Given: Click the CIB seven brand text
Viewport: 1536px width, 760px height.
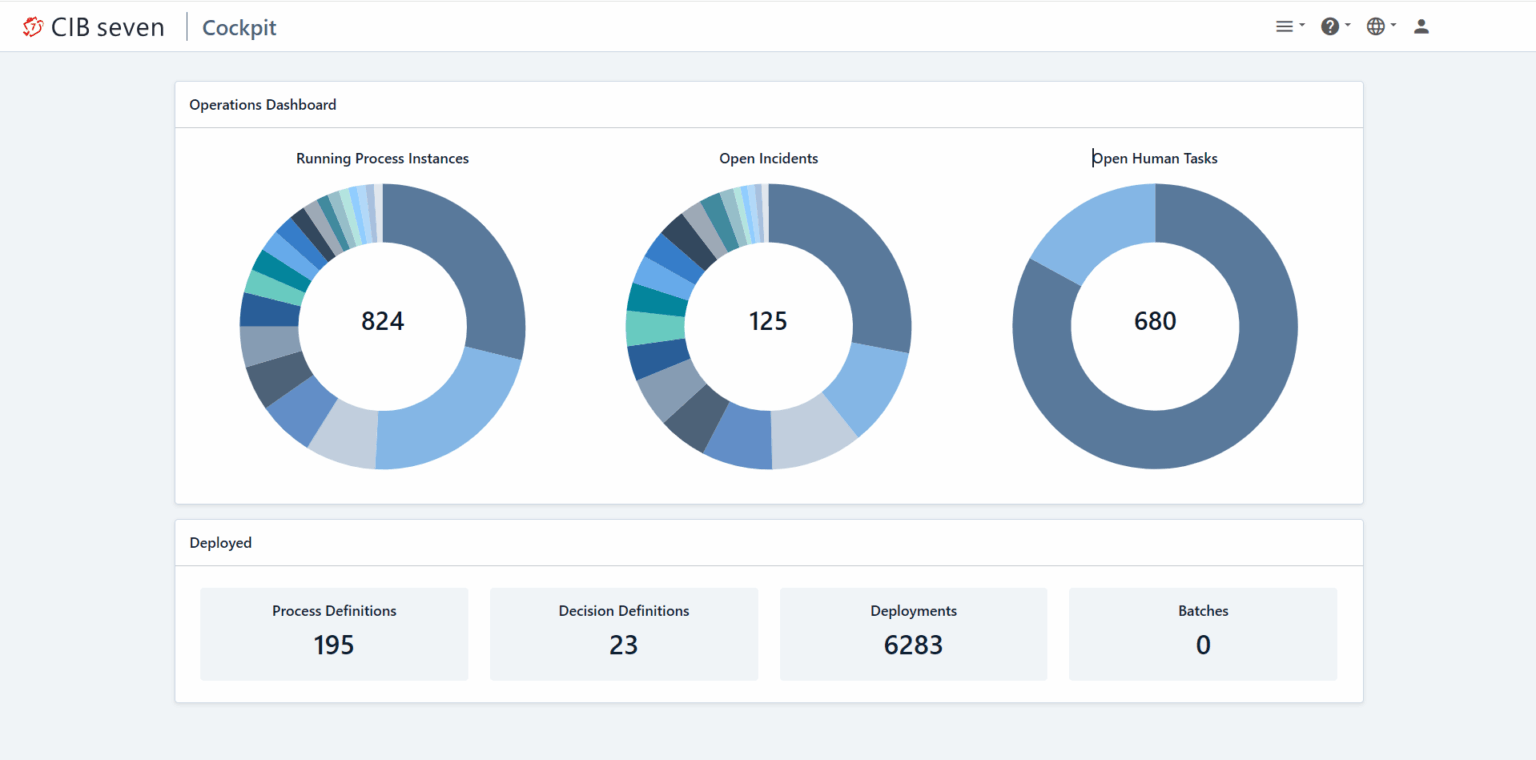Looking at the screenshot, I should pyautogui.click(x=108, y=28).
